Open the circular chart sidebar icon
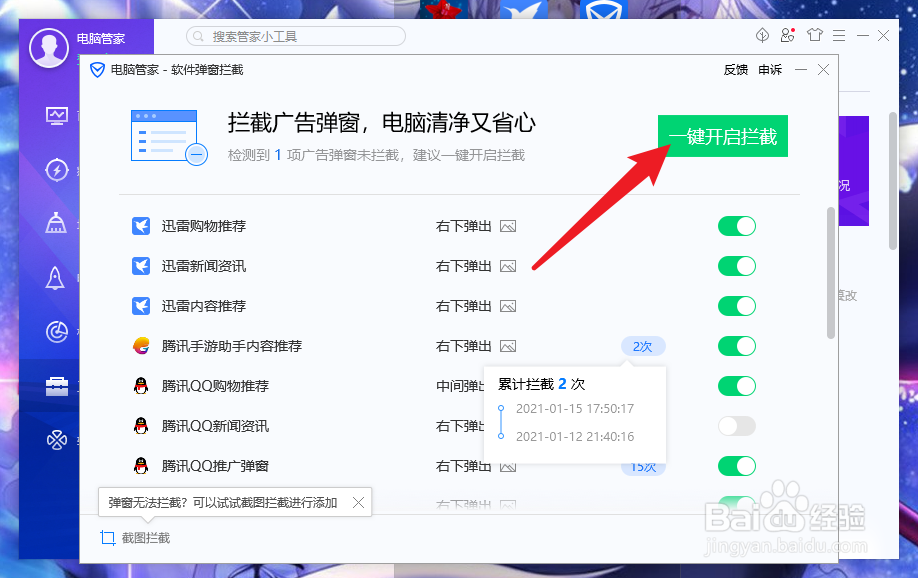Viewport: 918px width, 578px height. [57, 331]
